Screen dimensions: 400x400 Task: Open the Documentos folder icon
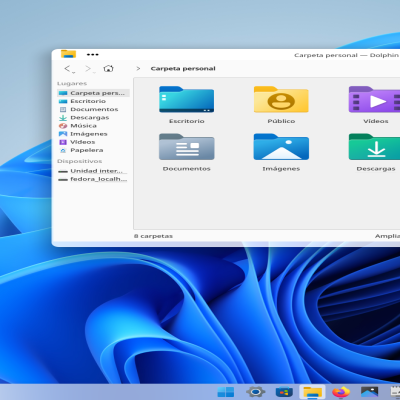coord(187,147)
